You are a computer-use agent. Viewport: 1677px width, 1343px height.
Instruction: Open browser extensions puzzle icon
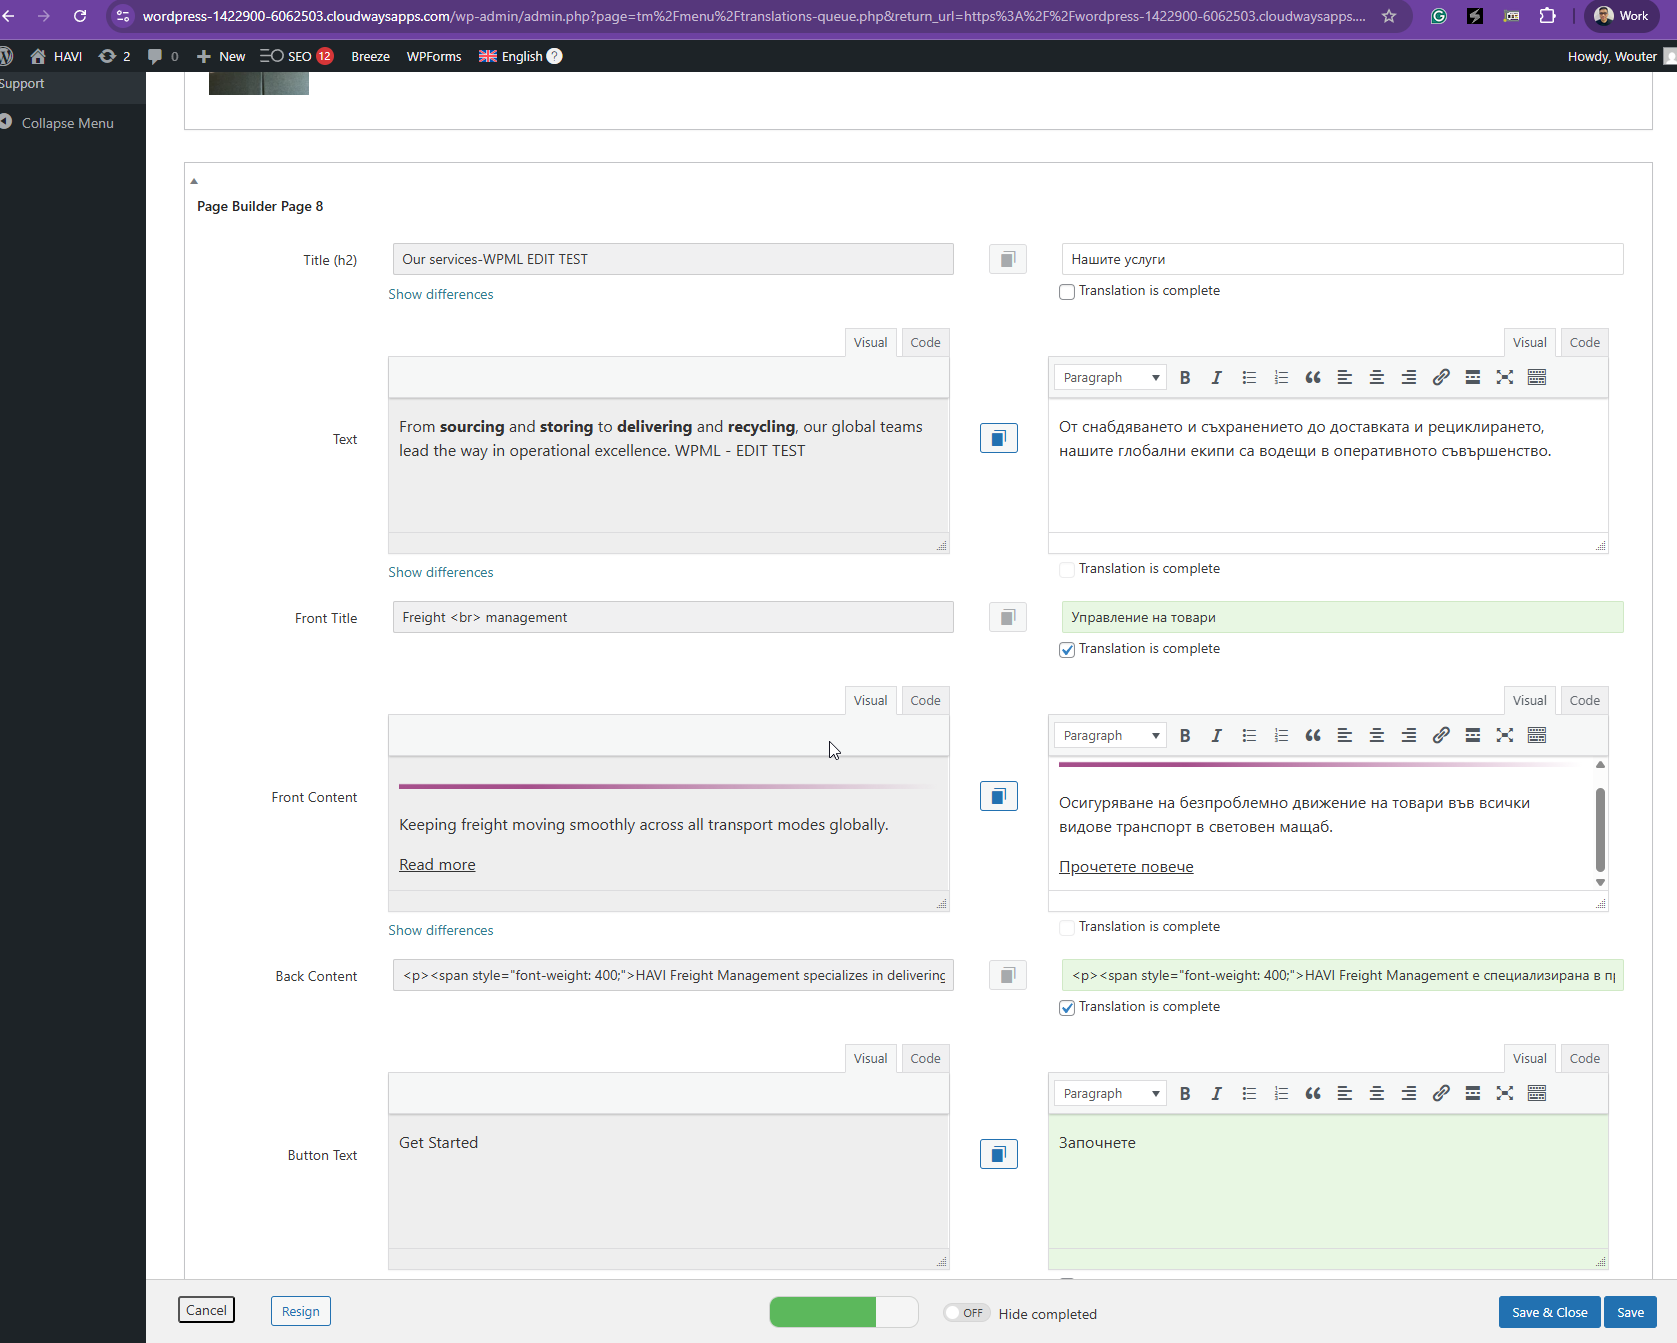[x=1548, y=16]
